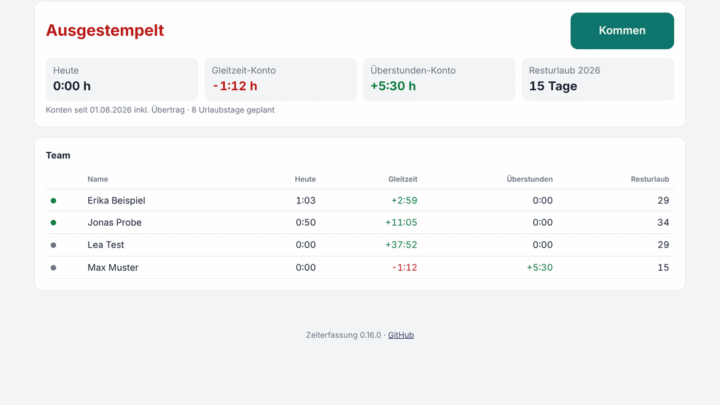Select the Erika Beispiel name row
The height and width of the screenshot is (405, 720).
360,201
